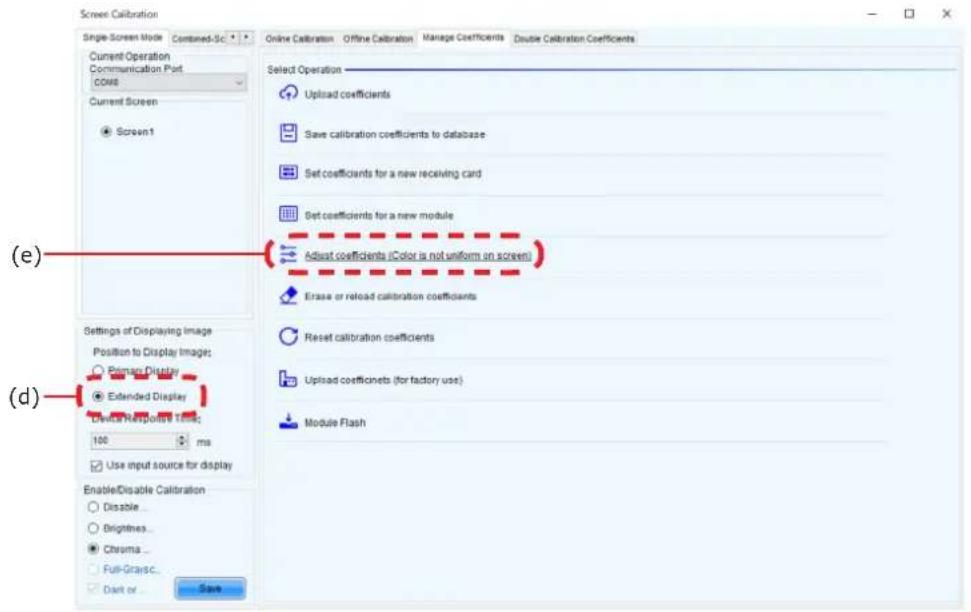Select the Brightness calibration radio button
Screen dimensions: 971x612
[93, 528]
